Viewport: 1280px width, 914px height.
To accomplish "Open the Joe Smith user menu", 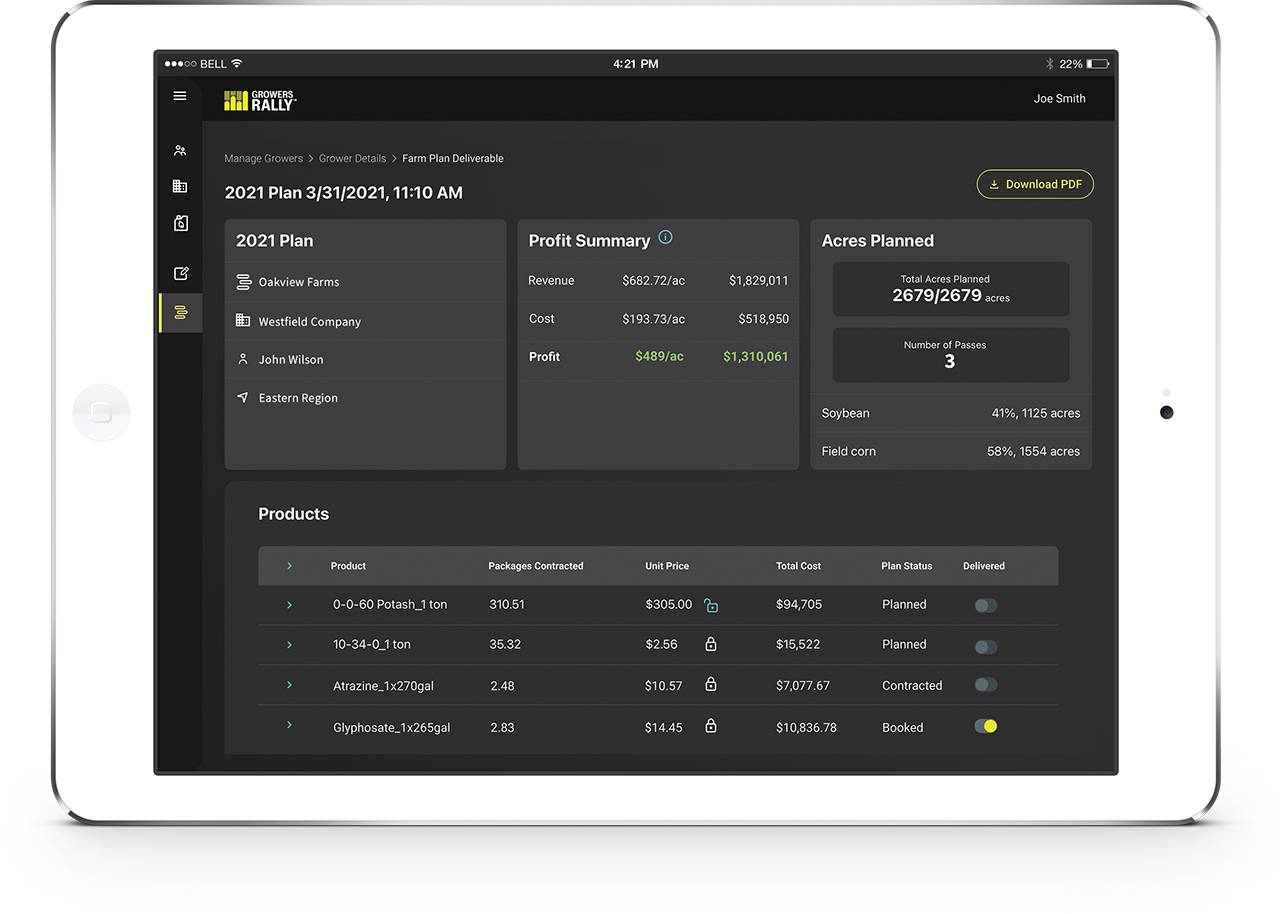I will [1059, 98].
